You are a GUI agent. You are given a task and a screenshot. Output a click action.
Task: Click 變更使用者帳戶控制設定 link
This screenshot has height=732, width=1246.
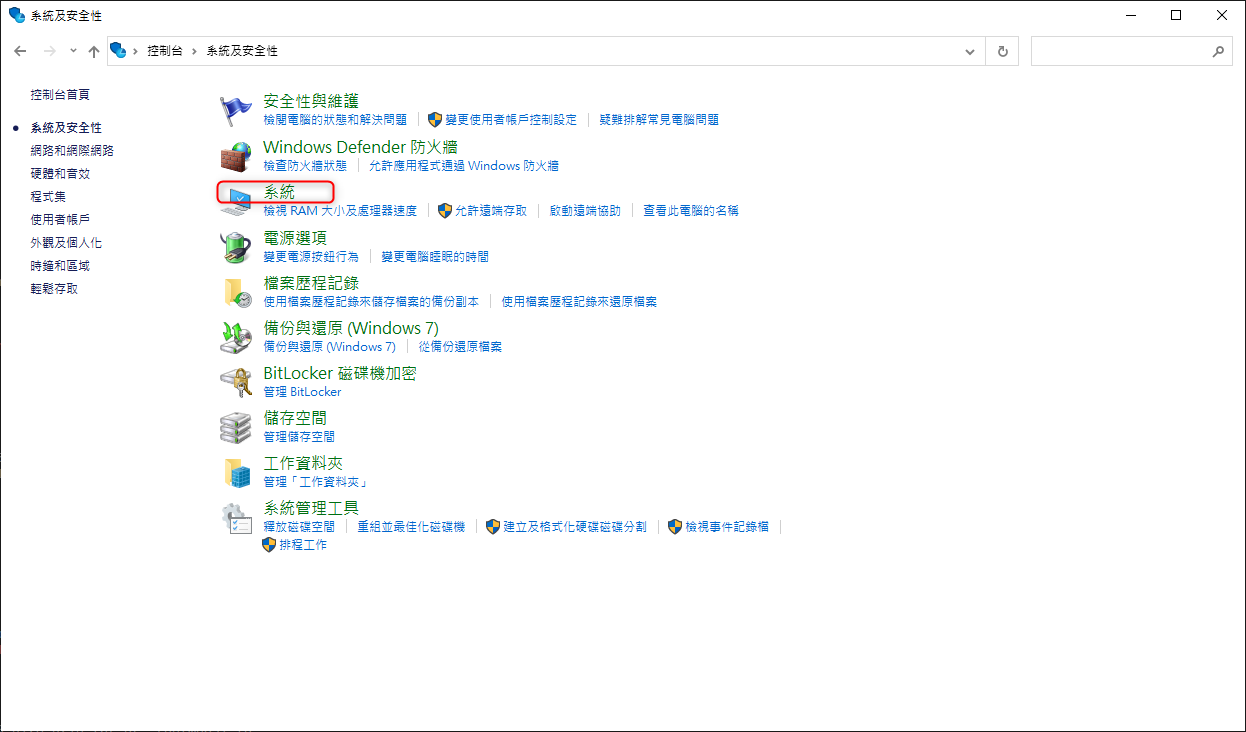click(511, 120)
